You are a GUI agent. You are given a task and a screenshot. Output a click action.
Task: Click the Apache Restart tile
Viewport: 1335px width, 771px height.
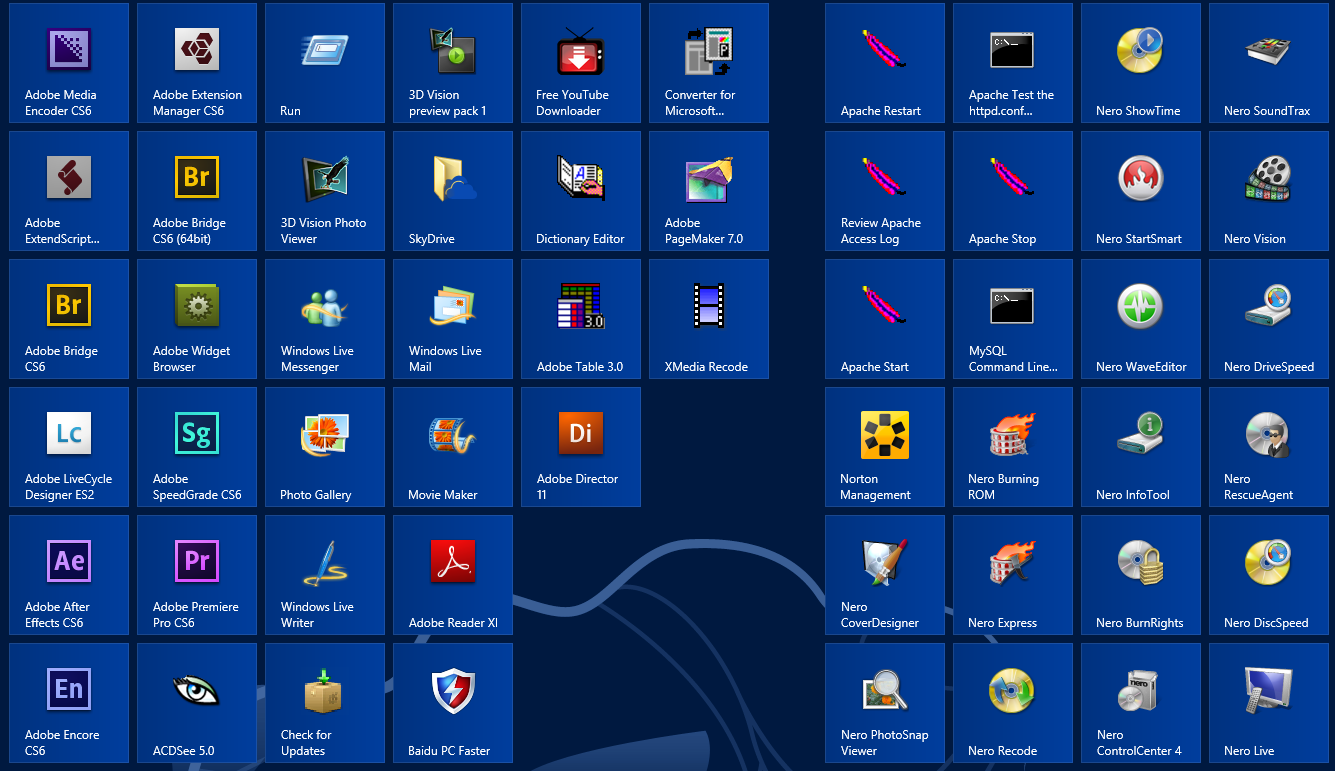click(x=885, y=63)
